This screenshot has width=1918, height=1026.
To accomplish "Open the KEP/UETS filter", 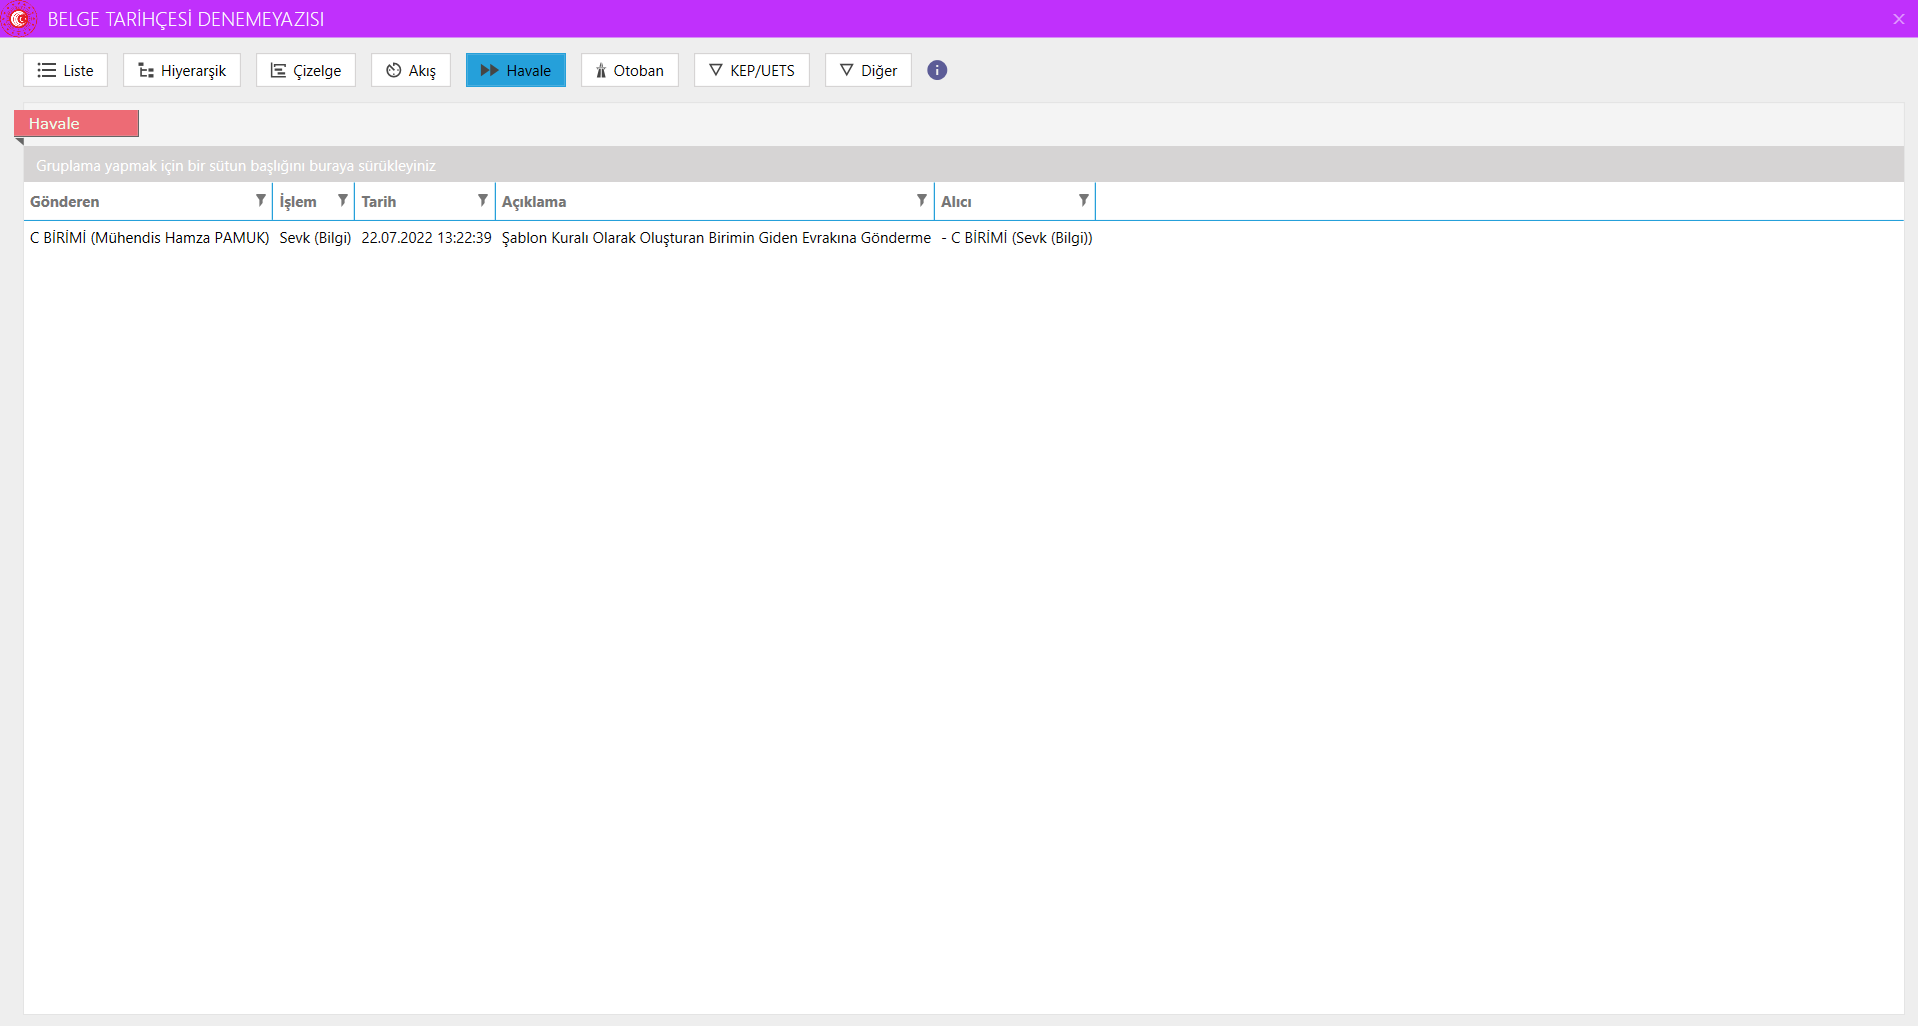I will [x=752, y=70].
